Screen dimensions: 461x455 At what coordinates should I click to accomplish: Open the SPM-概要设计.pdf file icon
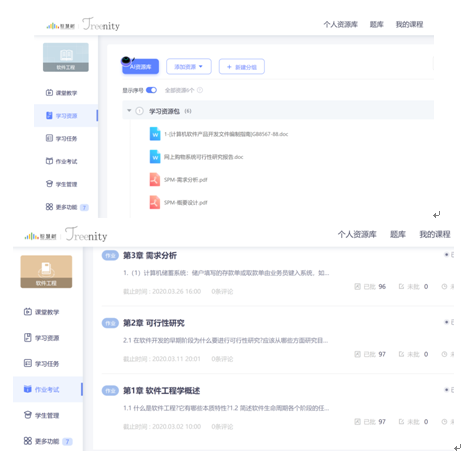coord(155,202)
